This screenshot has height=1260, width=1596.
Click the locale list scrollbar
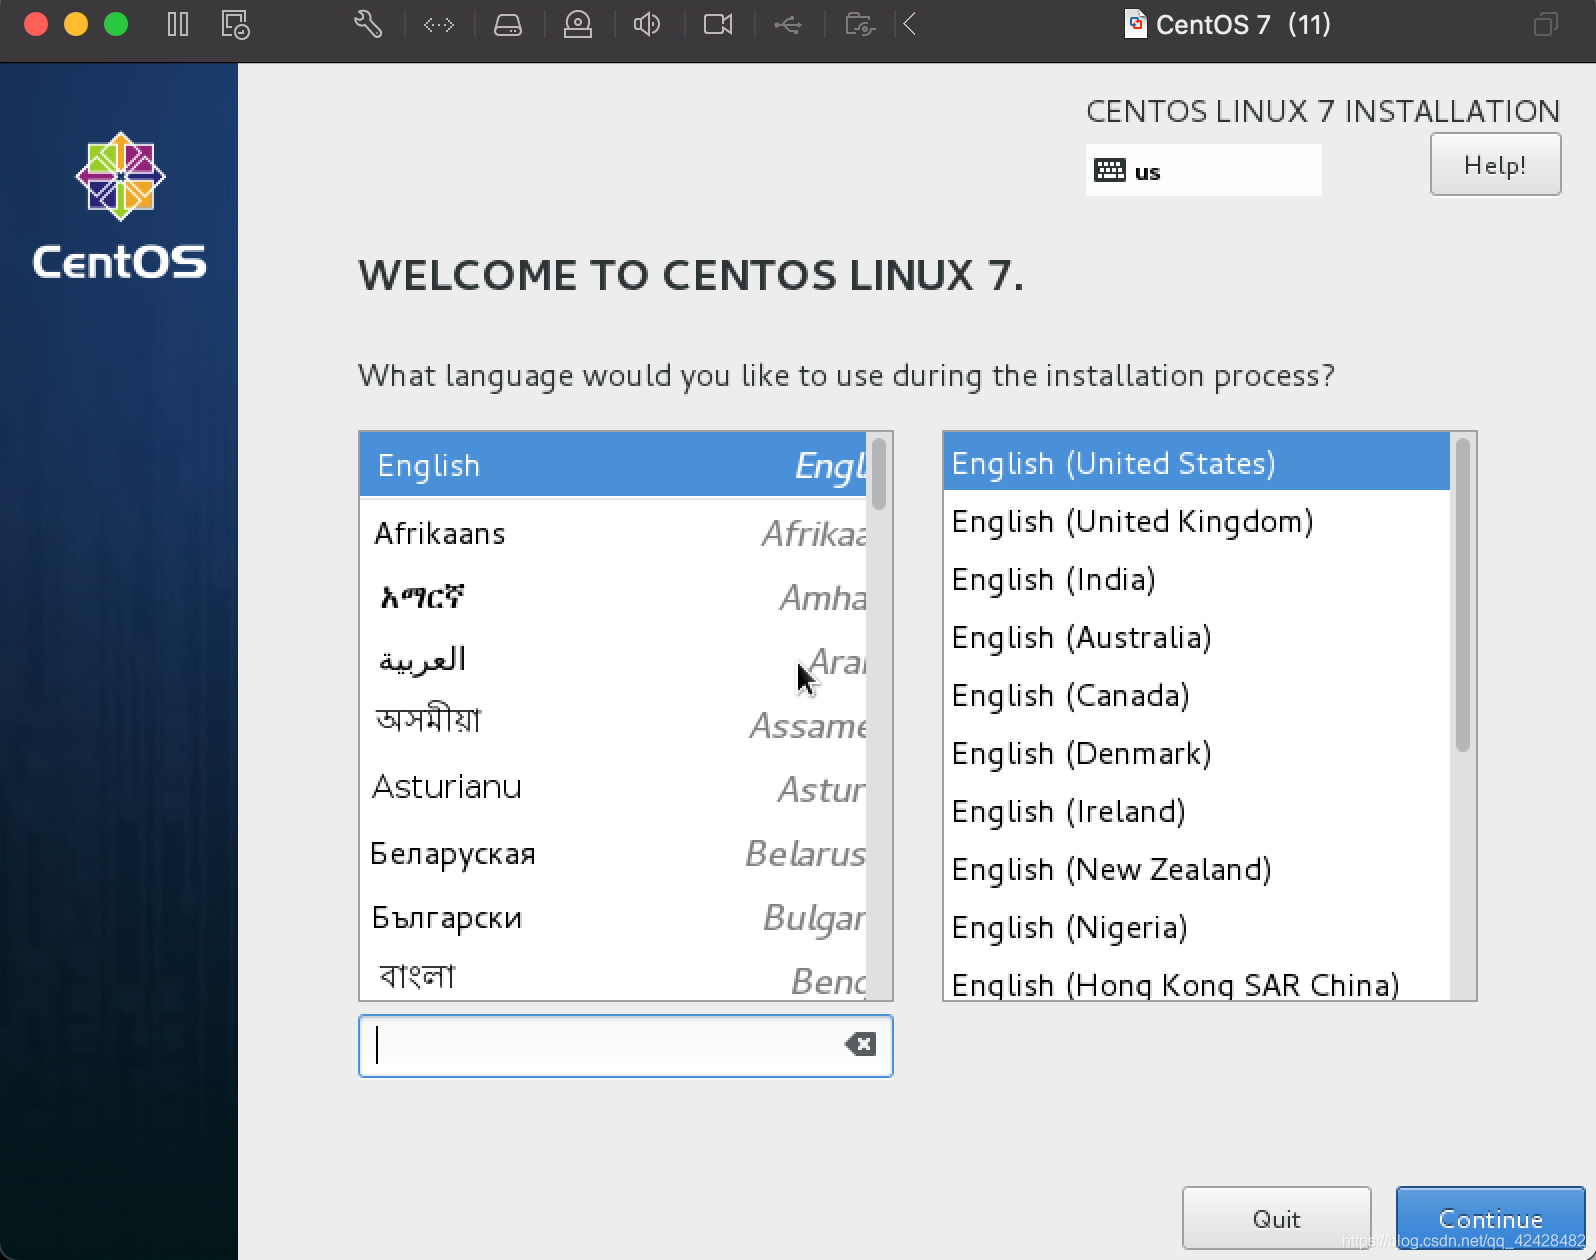[1463, 594]
